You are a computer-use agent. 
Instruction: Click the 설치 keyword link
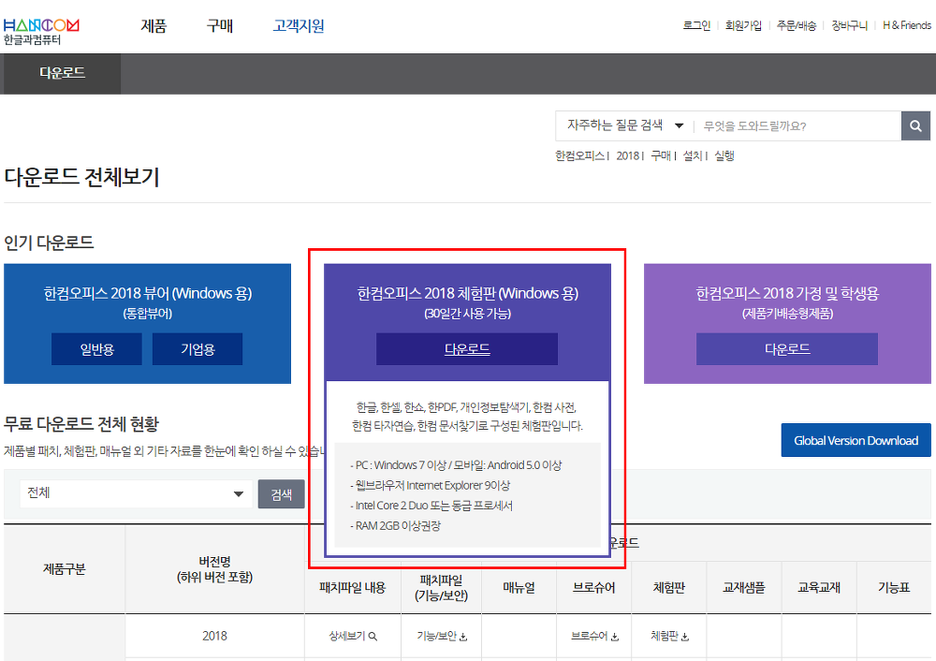pyautogui.click(x=692, y=156)
